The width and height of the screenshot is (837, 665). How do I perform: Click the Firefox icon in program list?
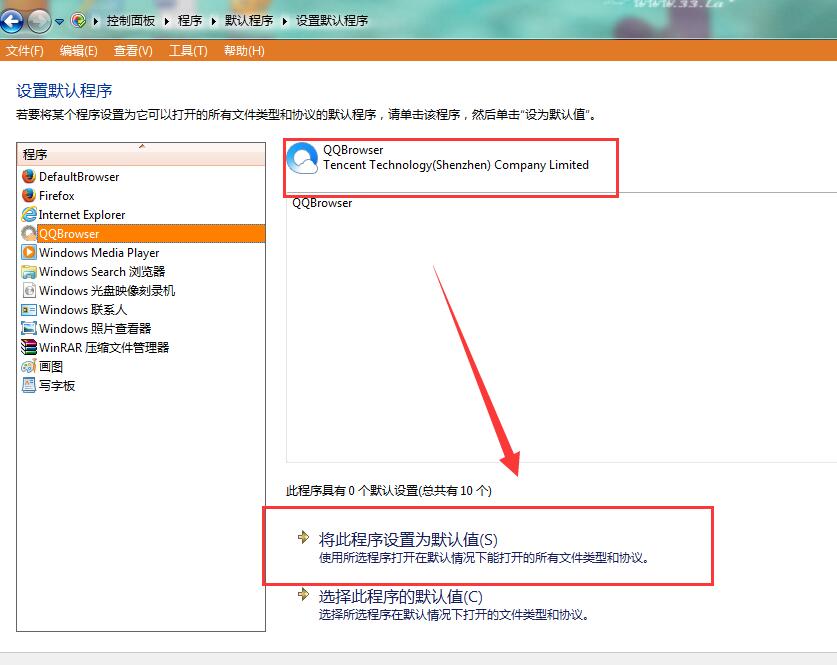pyautogui.click(x=29, y=195)
